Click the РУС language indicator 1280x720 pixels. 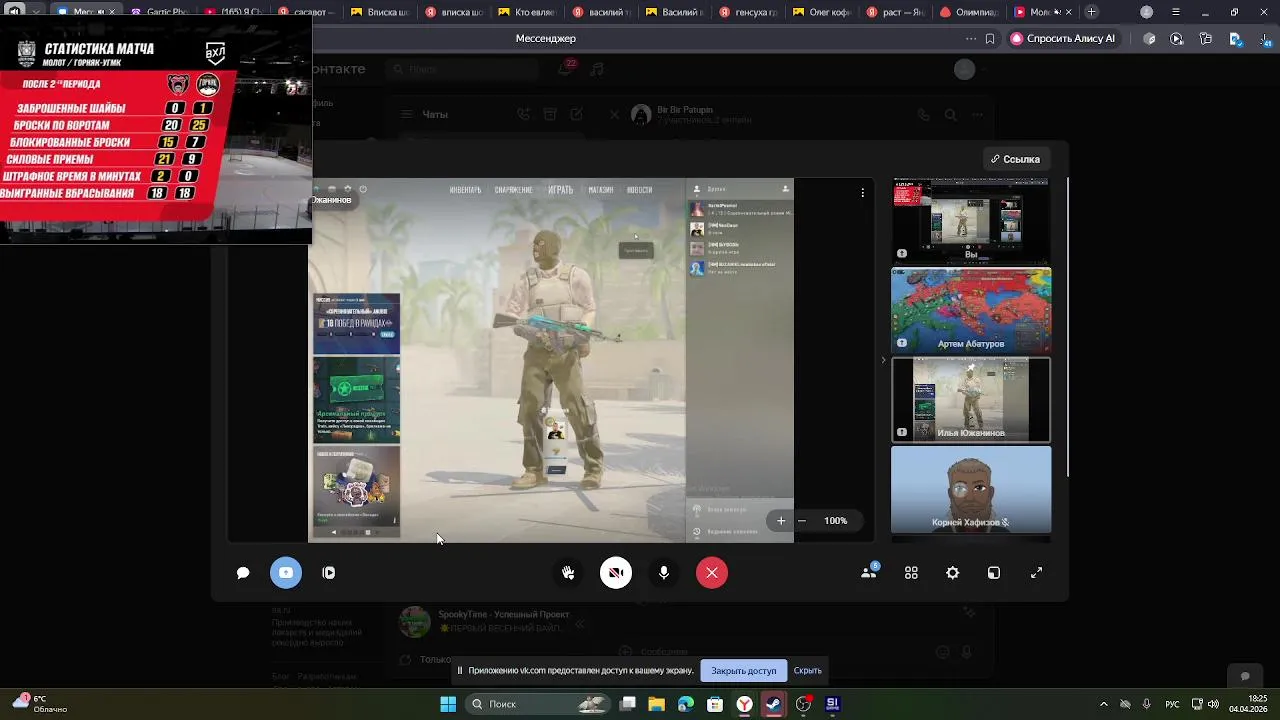pyautogui.click(x=1172, y=704)
